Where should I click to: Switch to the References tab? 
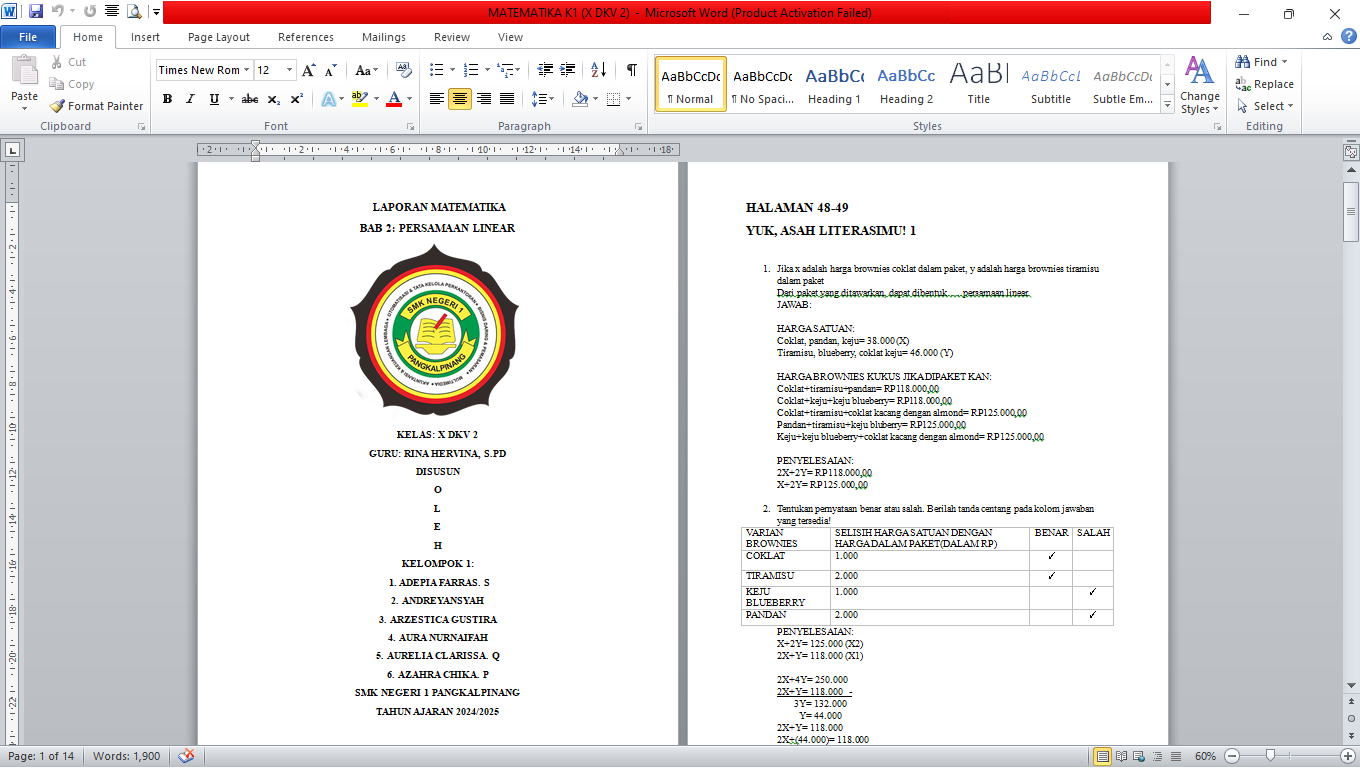[x=306, y=37]
